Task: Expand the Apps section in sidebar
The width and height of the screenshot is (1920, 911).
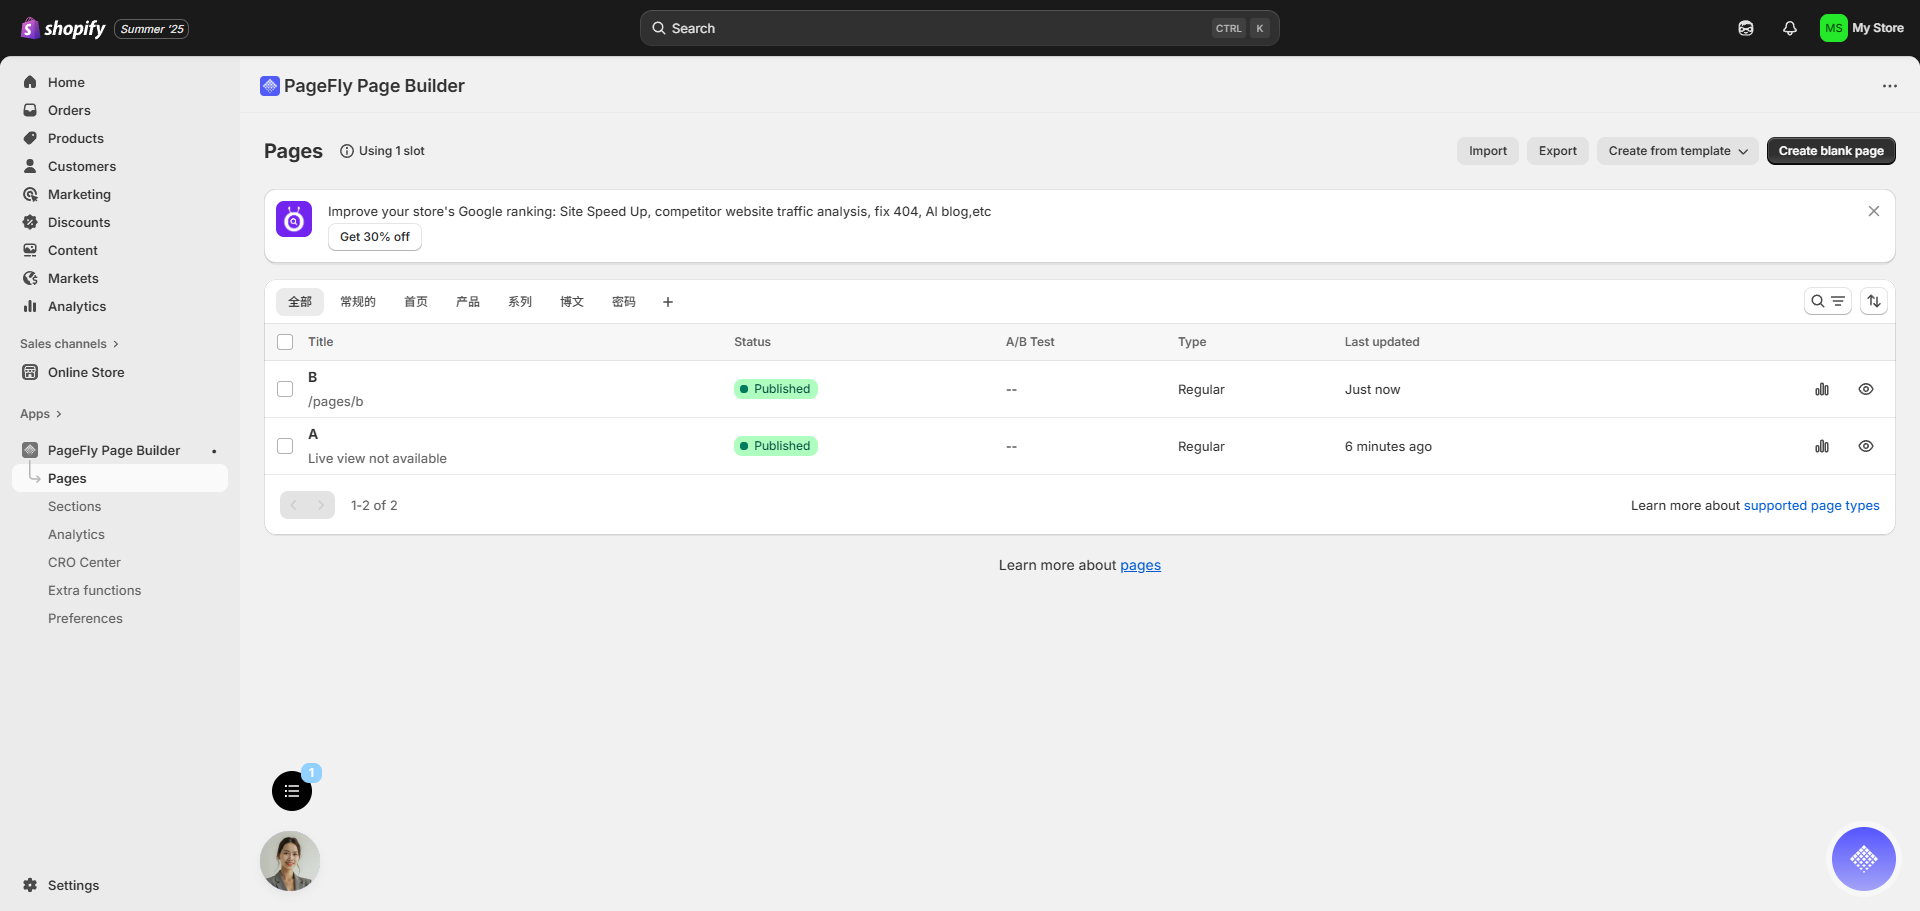Action: click(41, 414)
